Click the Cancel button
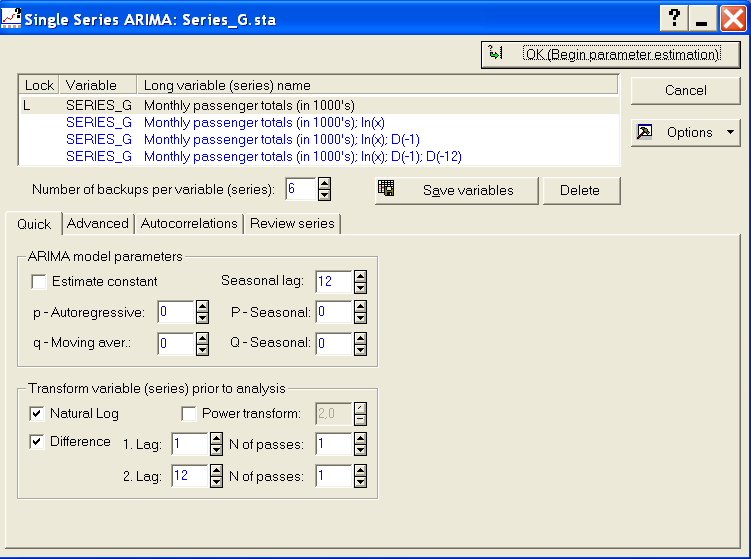 685,90
